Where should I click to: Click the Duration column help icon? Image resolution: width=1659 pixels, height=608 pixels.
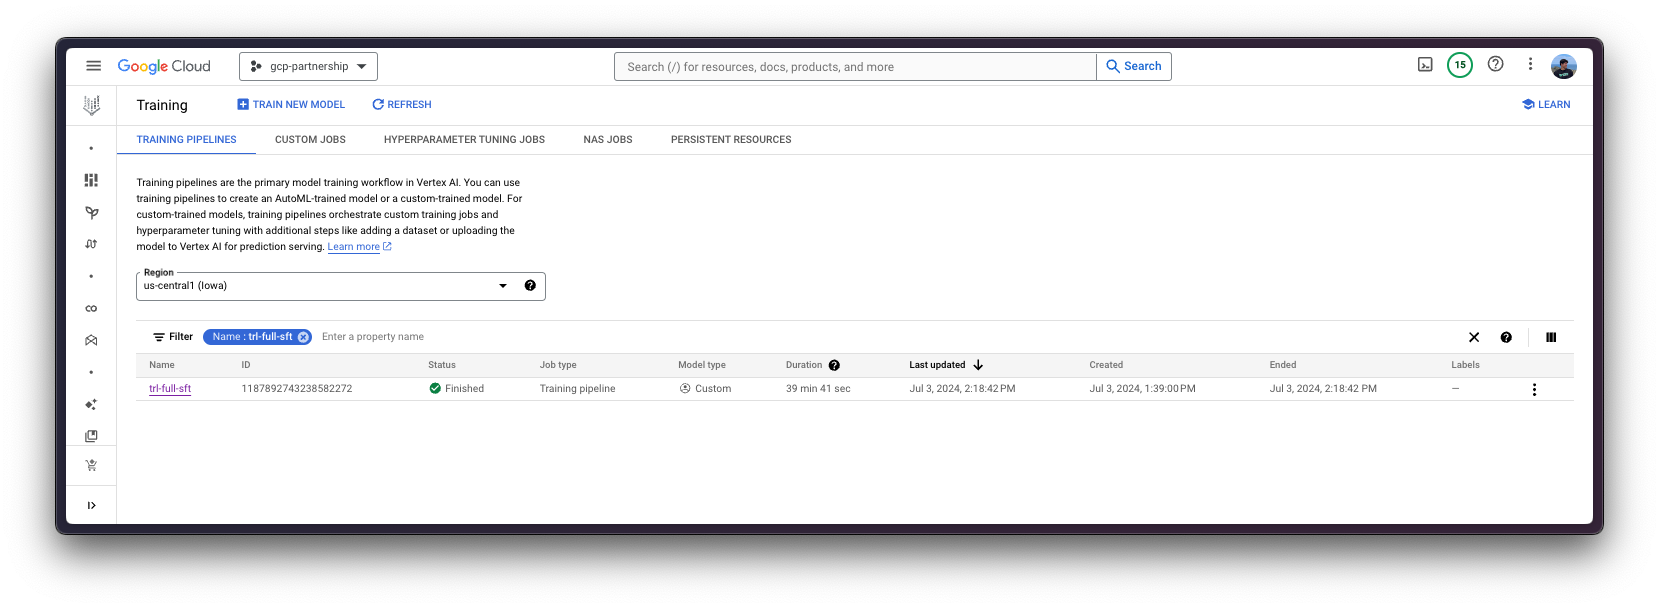pyautogui.click(x=834, y=365)
